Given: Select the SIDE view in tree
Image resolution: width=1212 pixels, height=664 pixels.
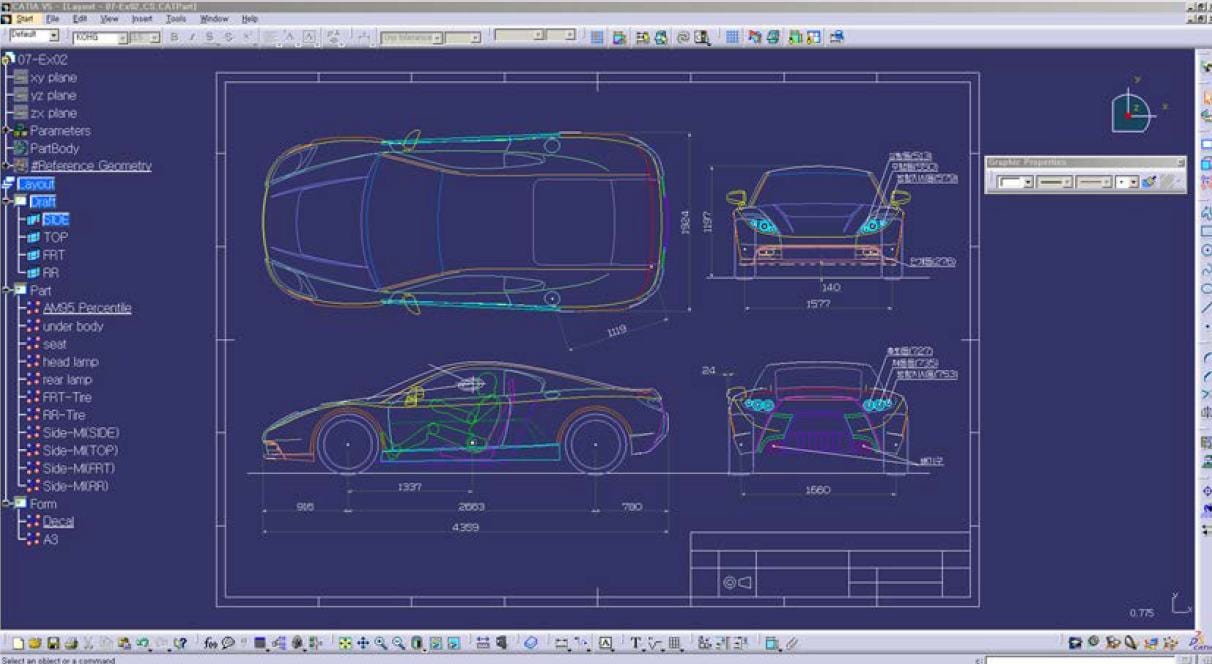Looking at the screenshot, I should 56,219.
